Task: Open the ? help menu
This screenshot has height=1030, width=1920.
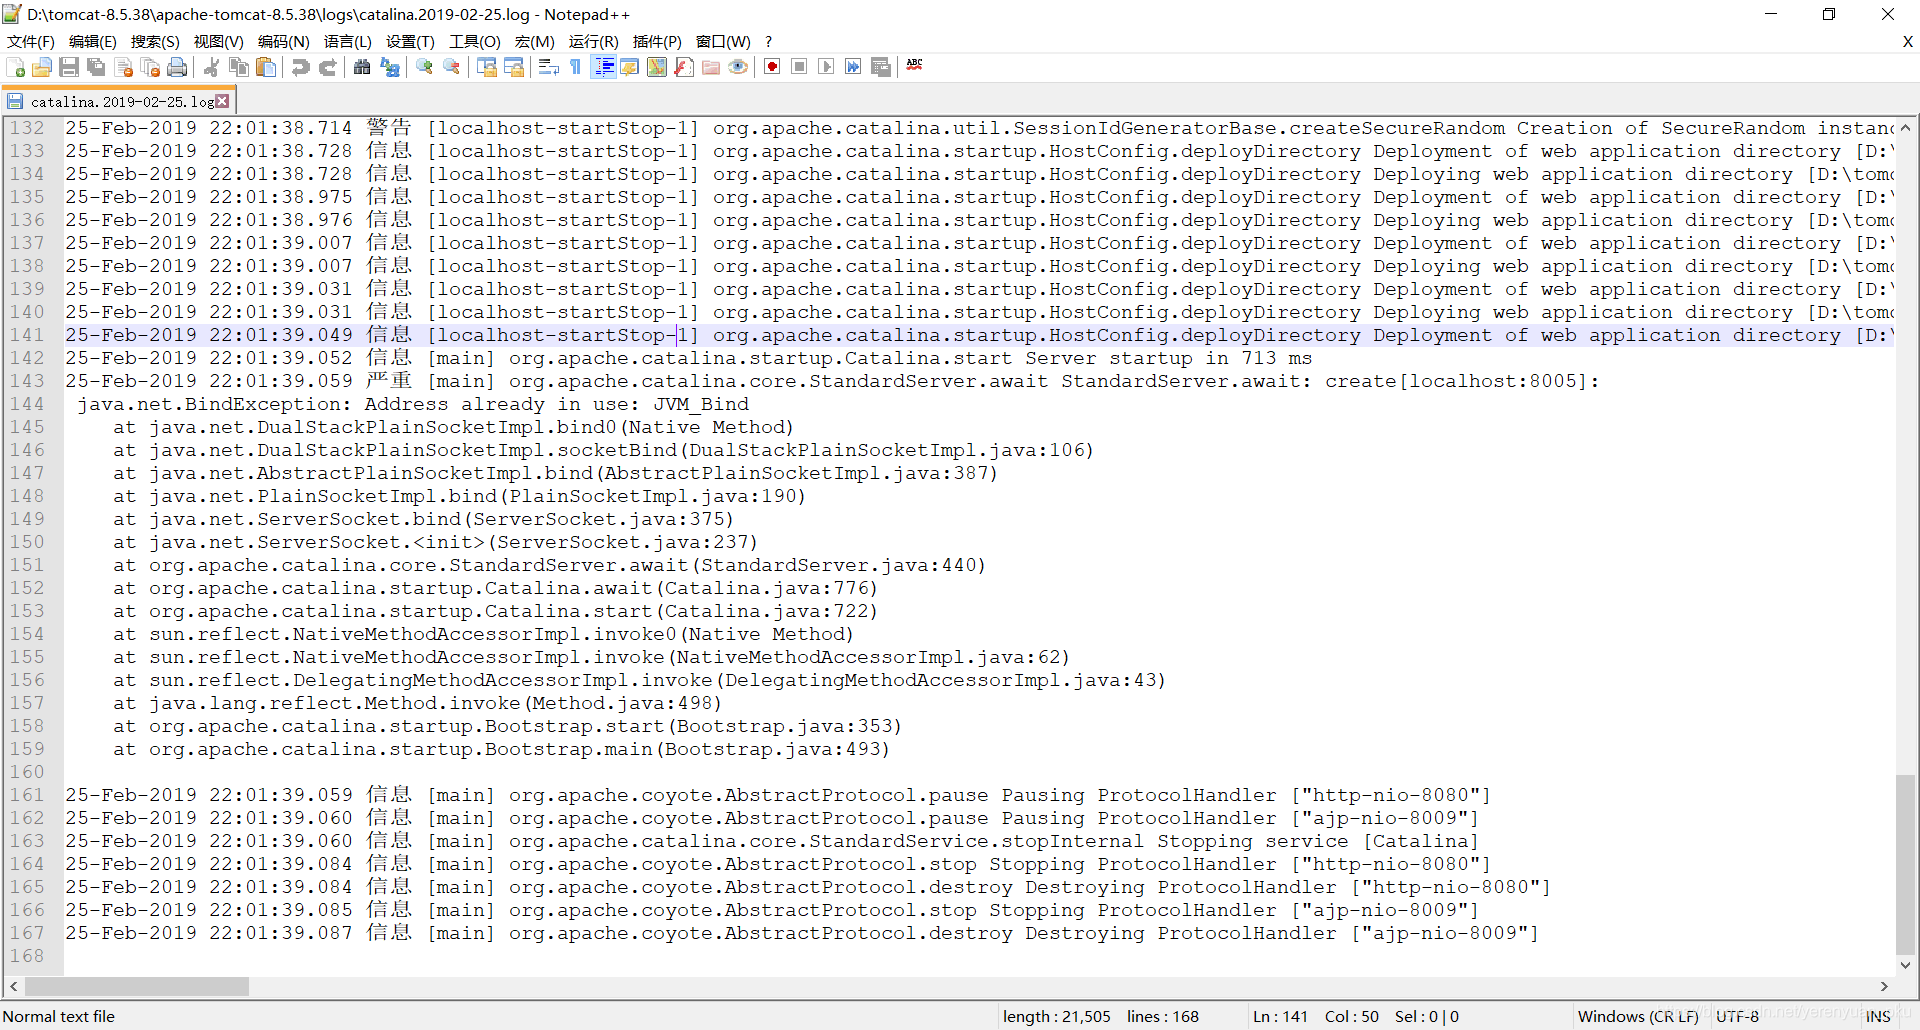Action: (768, 42)
